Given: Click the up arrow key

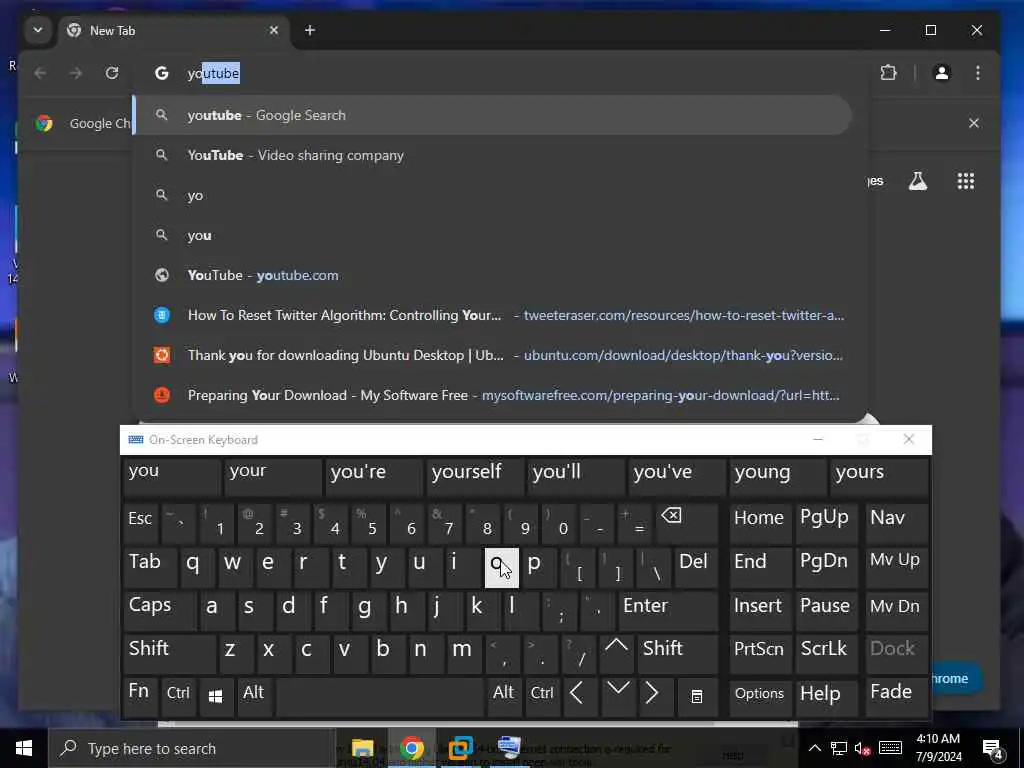Looking at the screenshot, I should coord(616,652).
